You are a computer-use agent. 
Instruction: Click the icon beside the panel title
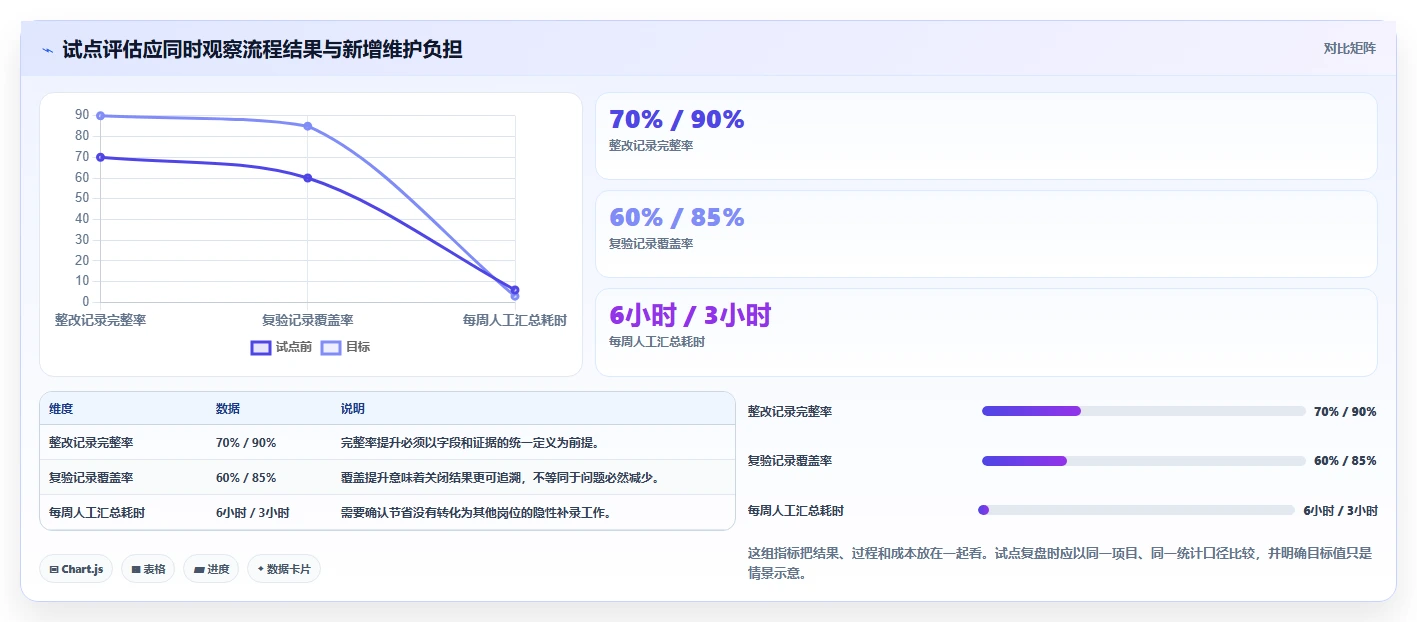point(47,50)
